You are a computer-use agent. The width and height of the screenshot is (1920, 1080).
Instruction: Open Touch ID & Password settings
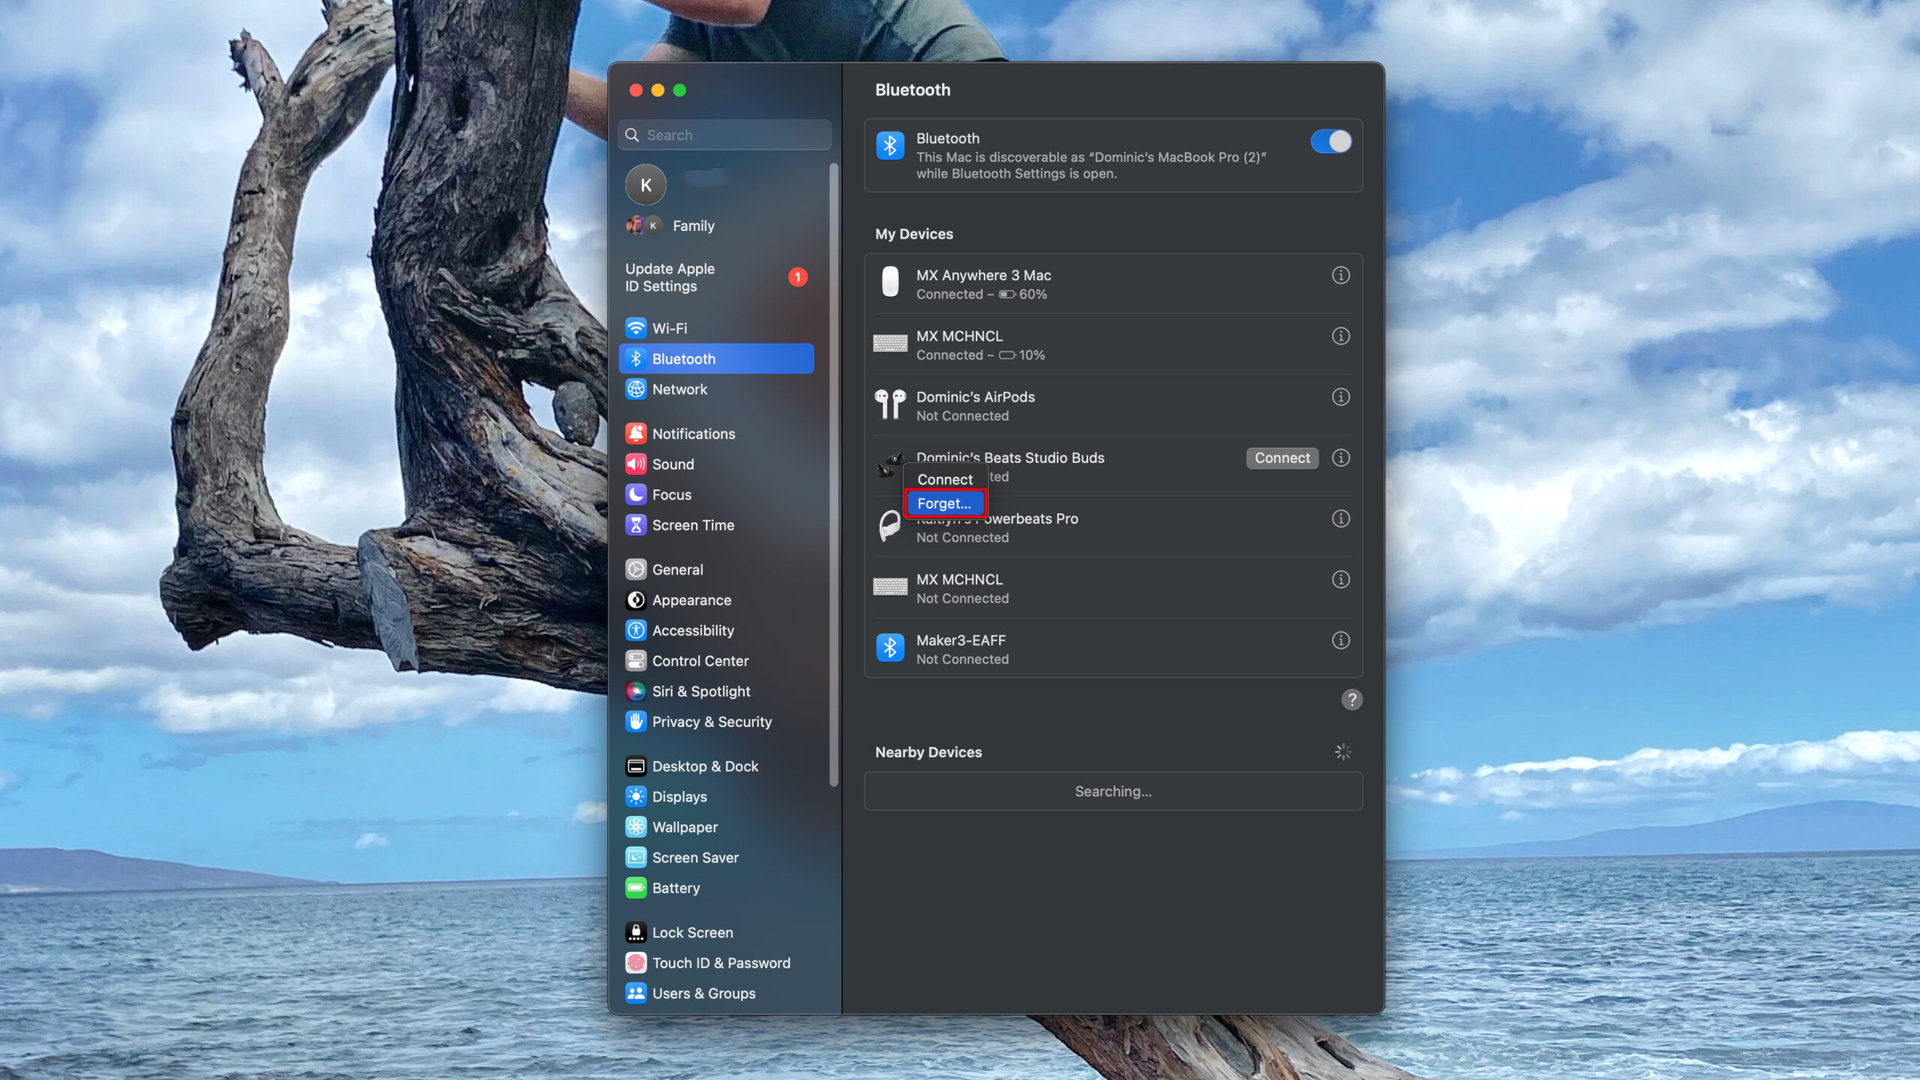pyautogui.click(x=720, y=963)
